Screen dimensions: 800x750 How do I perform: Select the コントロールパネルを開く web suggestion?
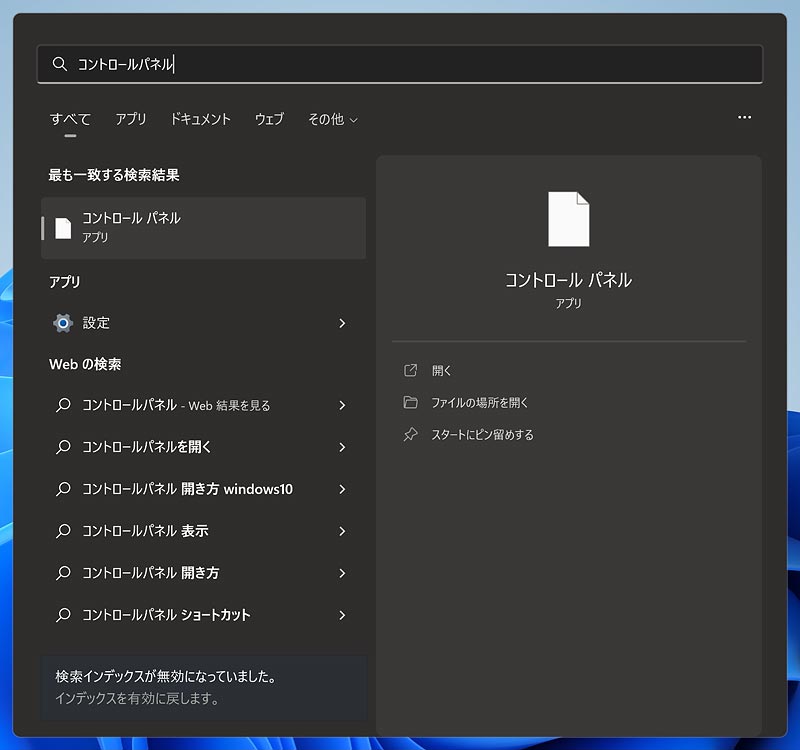(146, 447)
